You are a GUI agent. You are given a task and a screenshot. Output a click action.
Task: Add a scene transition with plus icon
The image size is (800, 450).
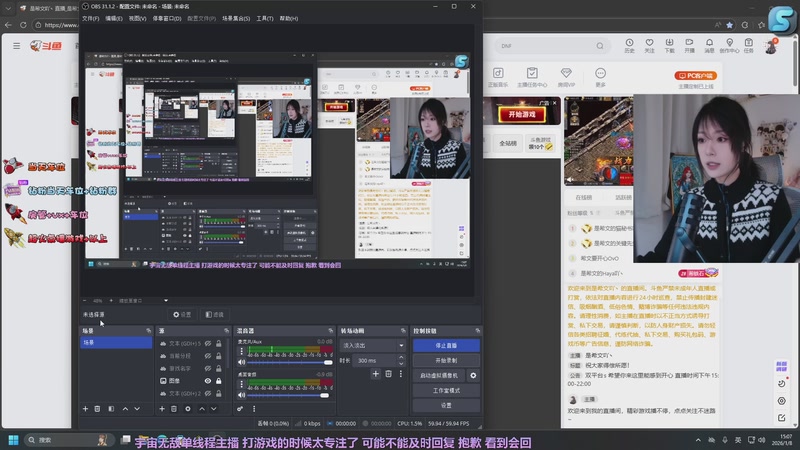tap(376, 374)
